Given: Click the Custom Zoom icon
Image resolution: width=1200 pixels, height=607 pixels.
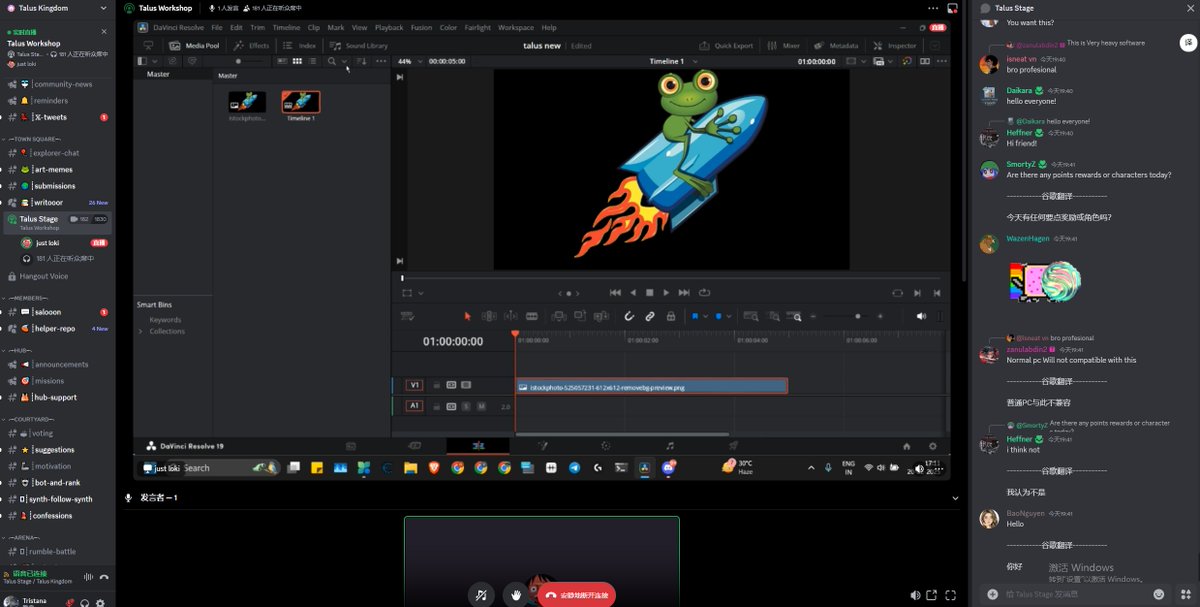Looking at the screenshot, I should (796, 316).
